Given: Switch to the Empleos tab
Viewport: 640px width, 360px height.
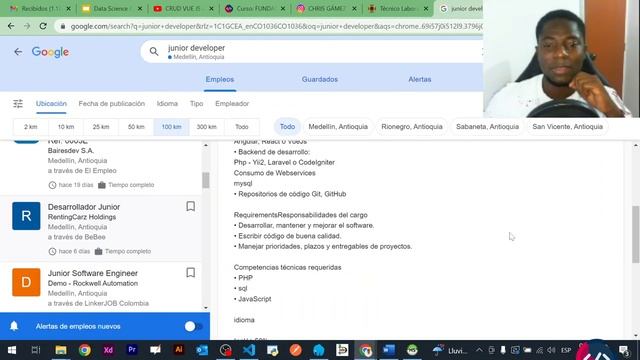Looking at the screenshot, I should tap(220, 80).
